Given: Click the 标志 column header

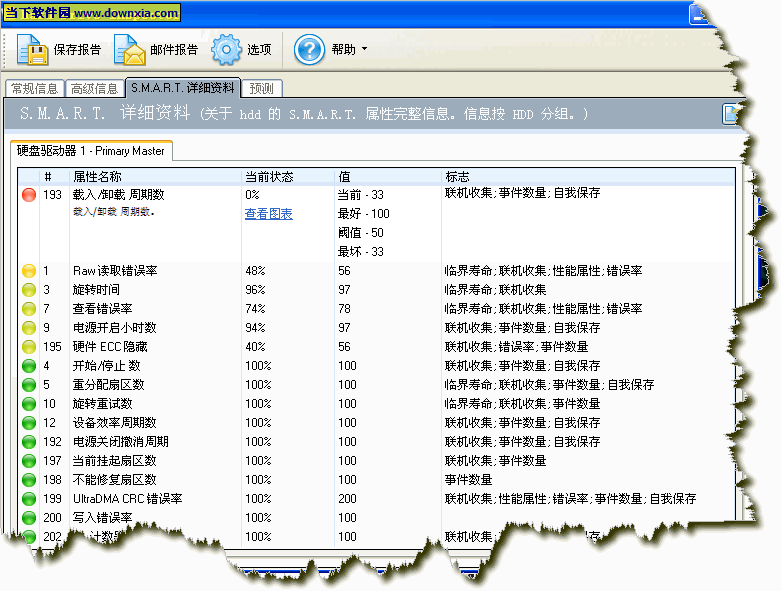Looking at the screenshot, I should (457, 177).
